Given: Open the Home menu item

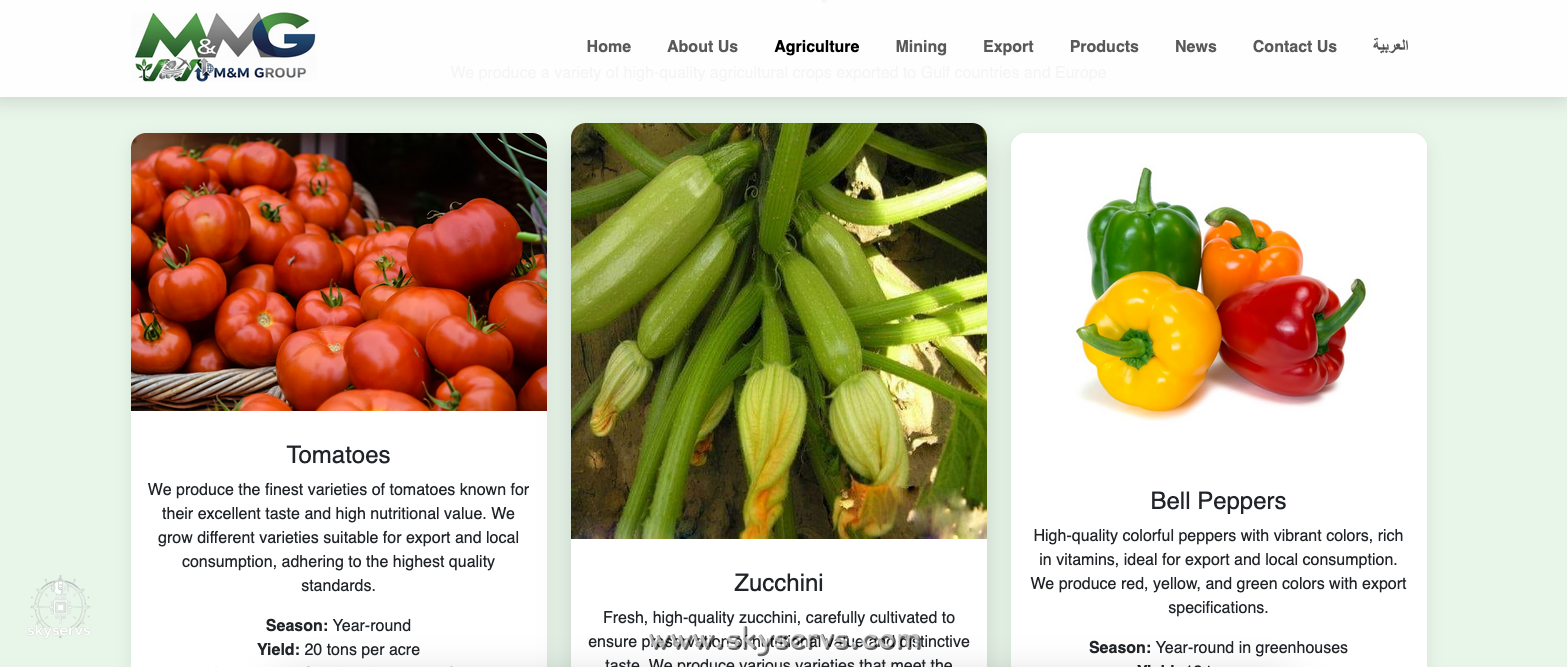Looking at the screenshot, I should coord(608,46).
